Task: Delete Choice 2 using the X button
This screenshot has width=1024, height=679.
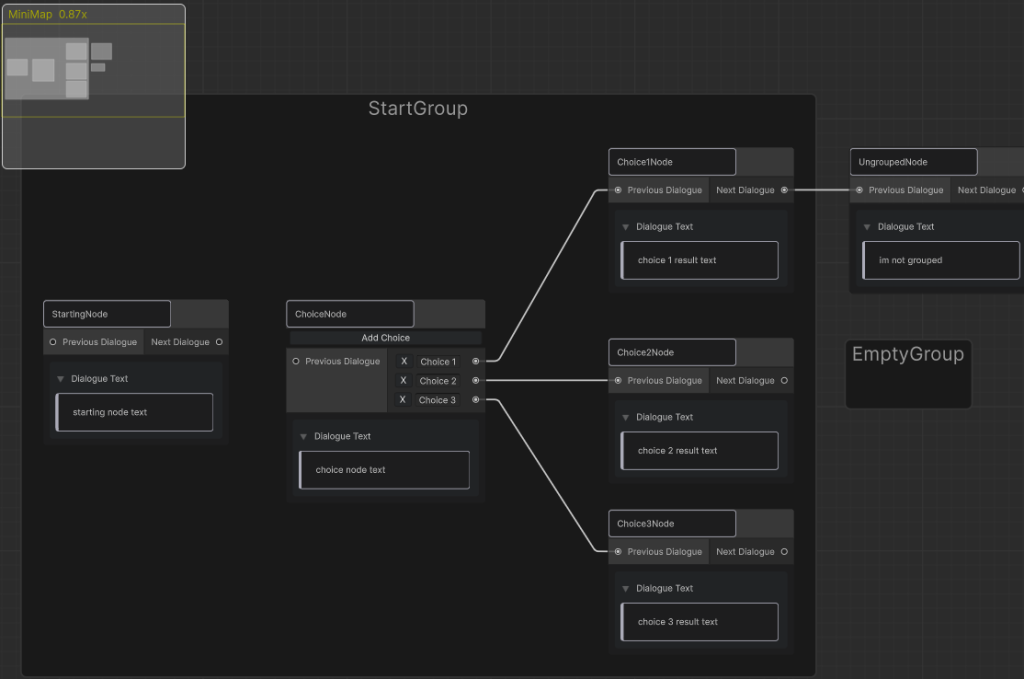Action: tap(404, 380)
